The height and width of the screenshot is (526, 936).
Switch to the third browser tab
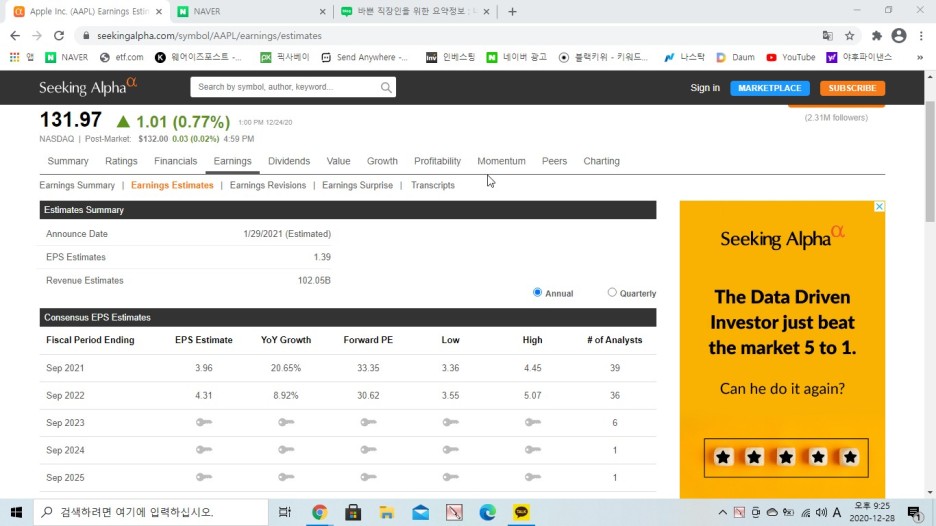point(415,11)
